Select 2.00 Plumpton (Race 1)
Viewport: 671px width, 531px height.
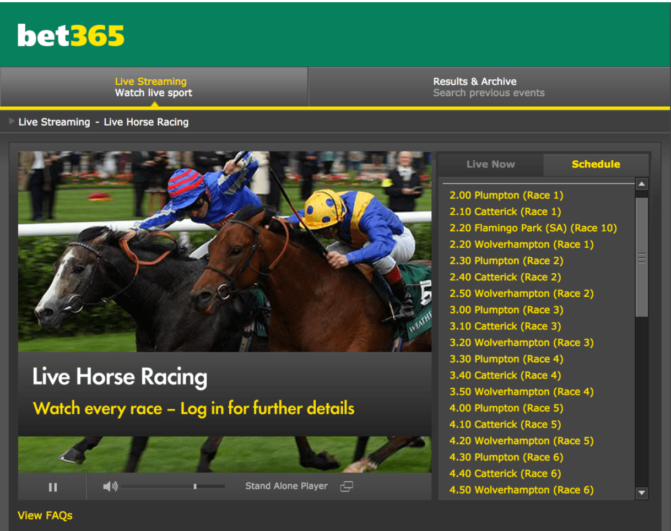pos(506,195)
